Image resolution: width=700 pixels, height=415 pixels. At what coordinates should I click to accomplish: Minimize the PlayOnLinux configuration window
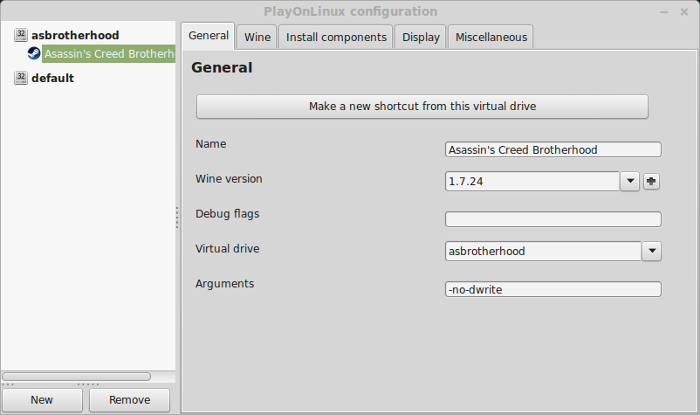coord(664,12)
